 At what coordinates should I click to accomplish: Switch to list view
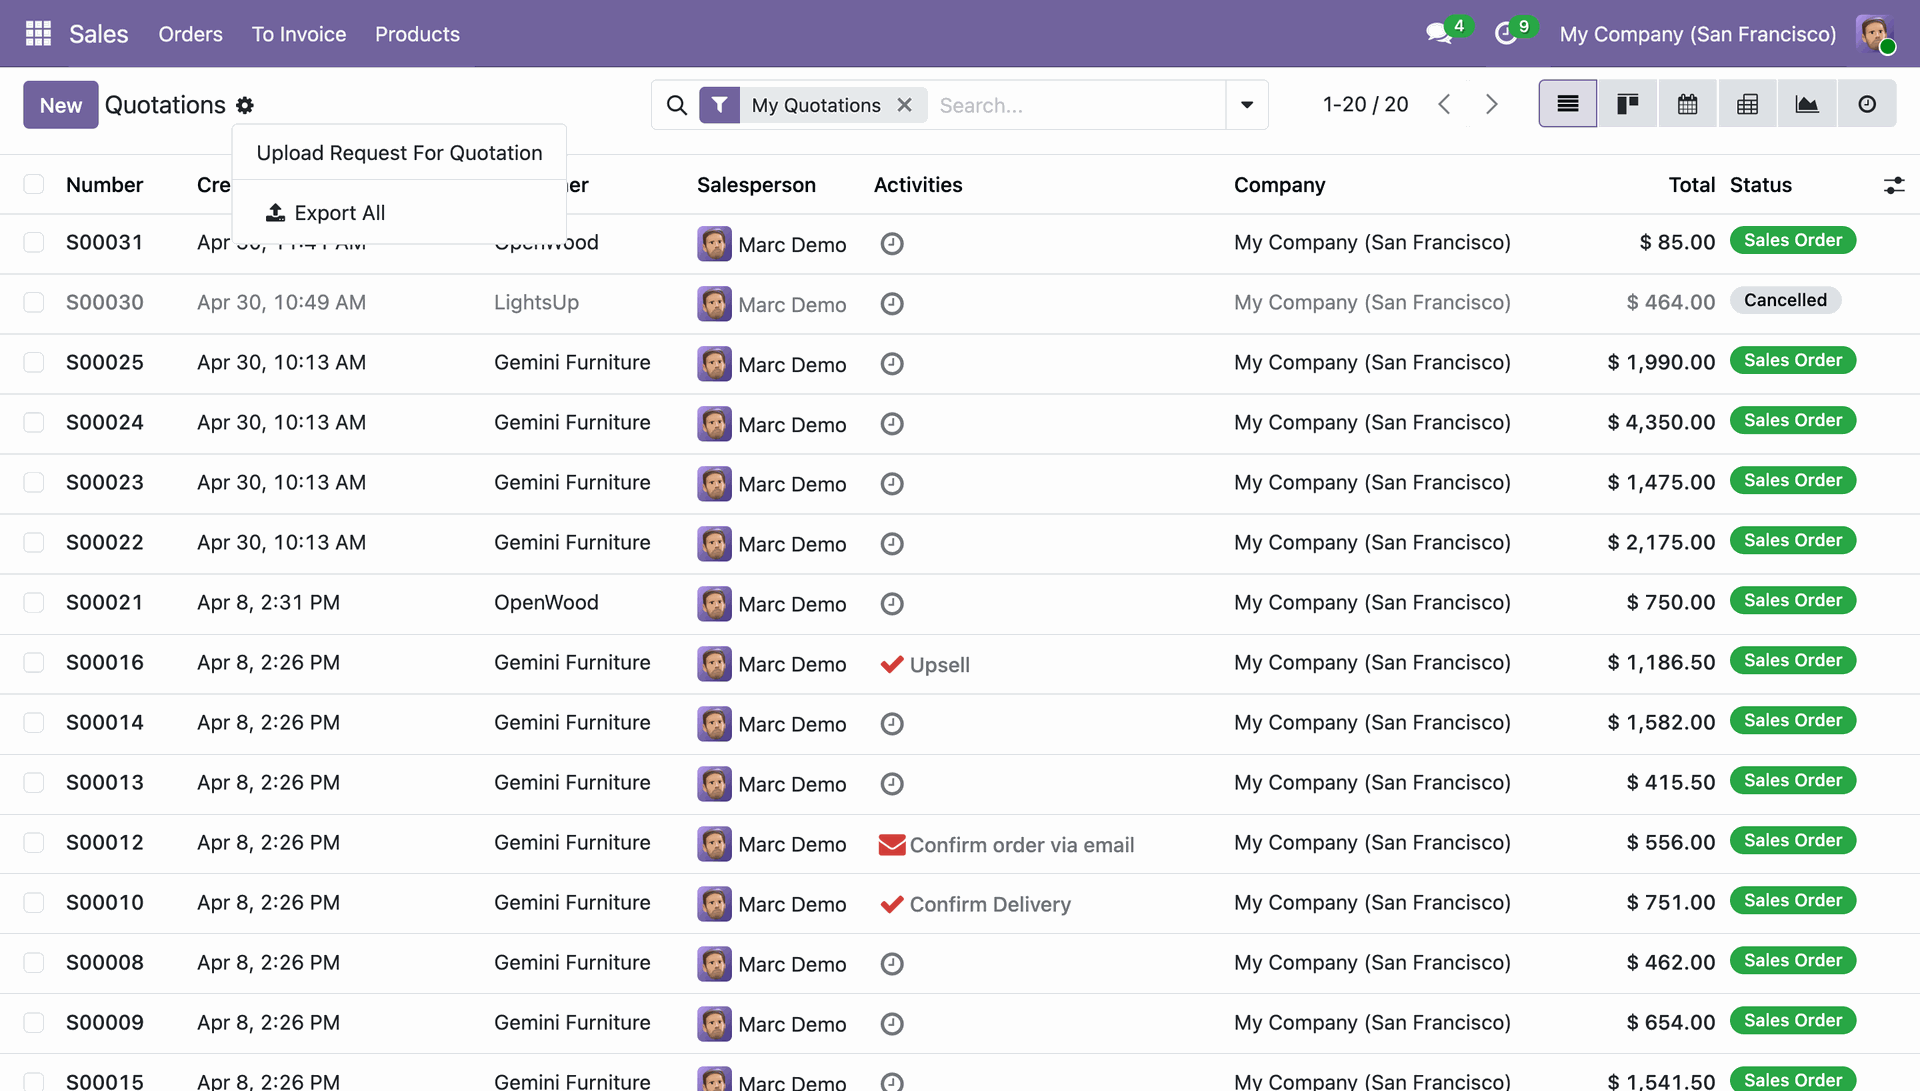coord(1568,104)
